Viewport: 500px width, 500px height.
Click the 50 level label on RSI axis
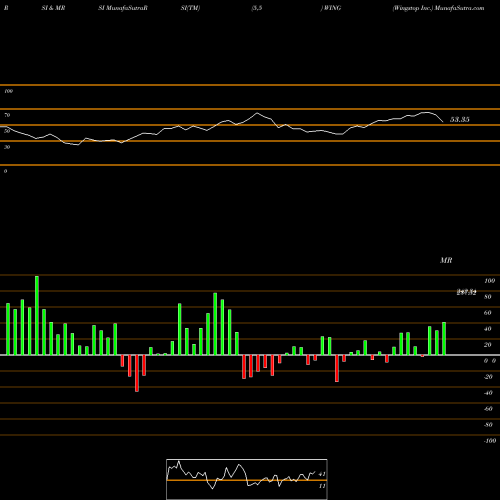tap(7, 131)
